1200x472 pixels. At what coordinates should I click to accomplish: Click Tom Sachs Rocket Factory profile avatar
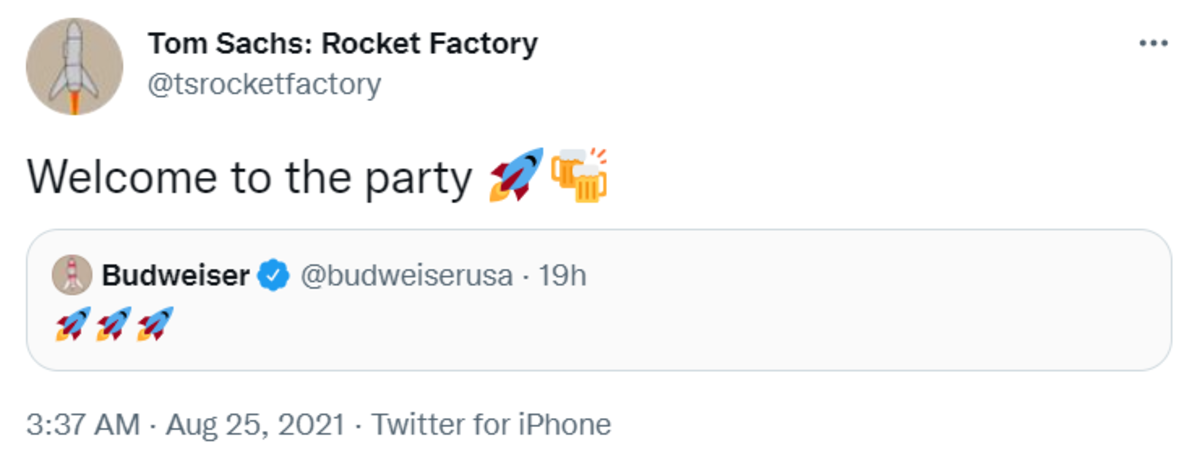click(x=74, y=66)
